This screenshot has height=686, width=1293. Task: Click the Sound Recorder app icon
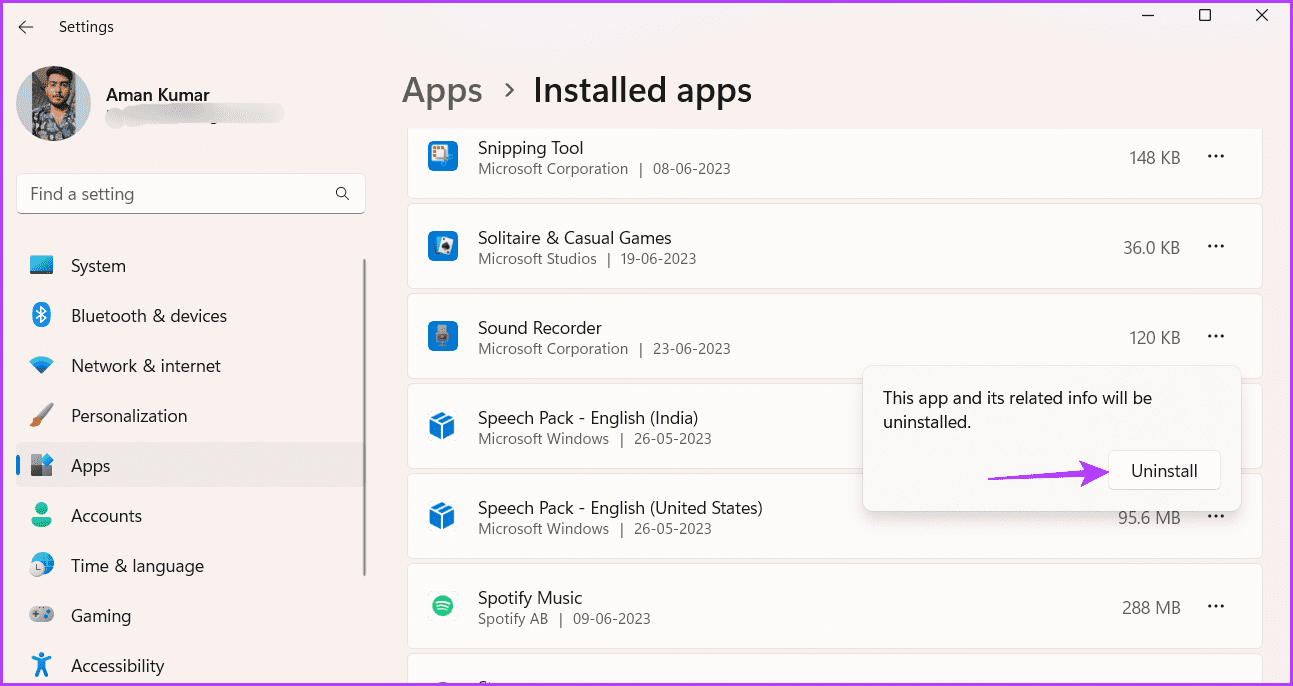[x=442, y=337]
